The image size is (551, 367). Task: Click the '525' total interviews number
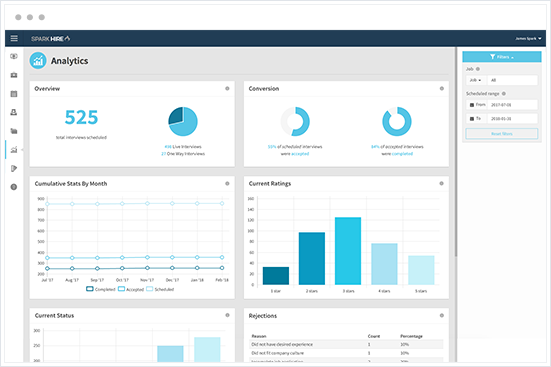click(x=81, y=117)
